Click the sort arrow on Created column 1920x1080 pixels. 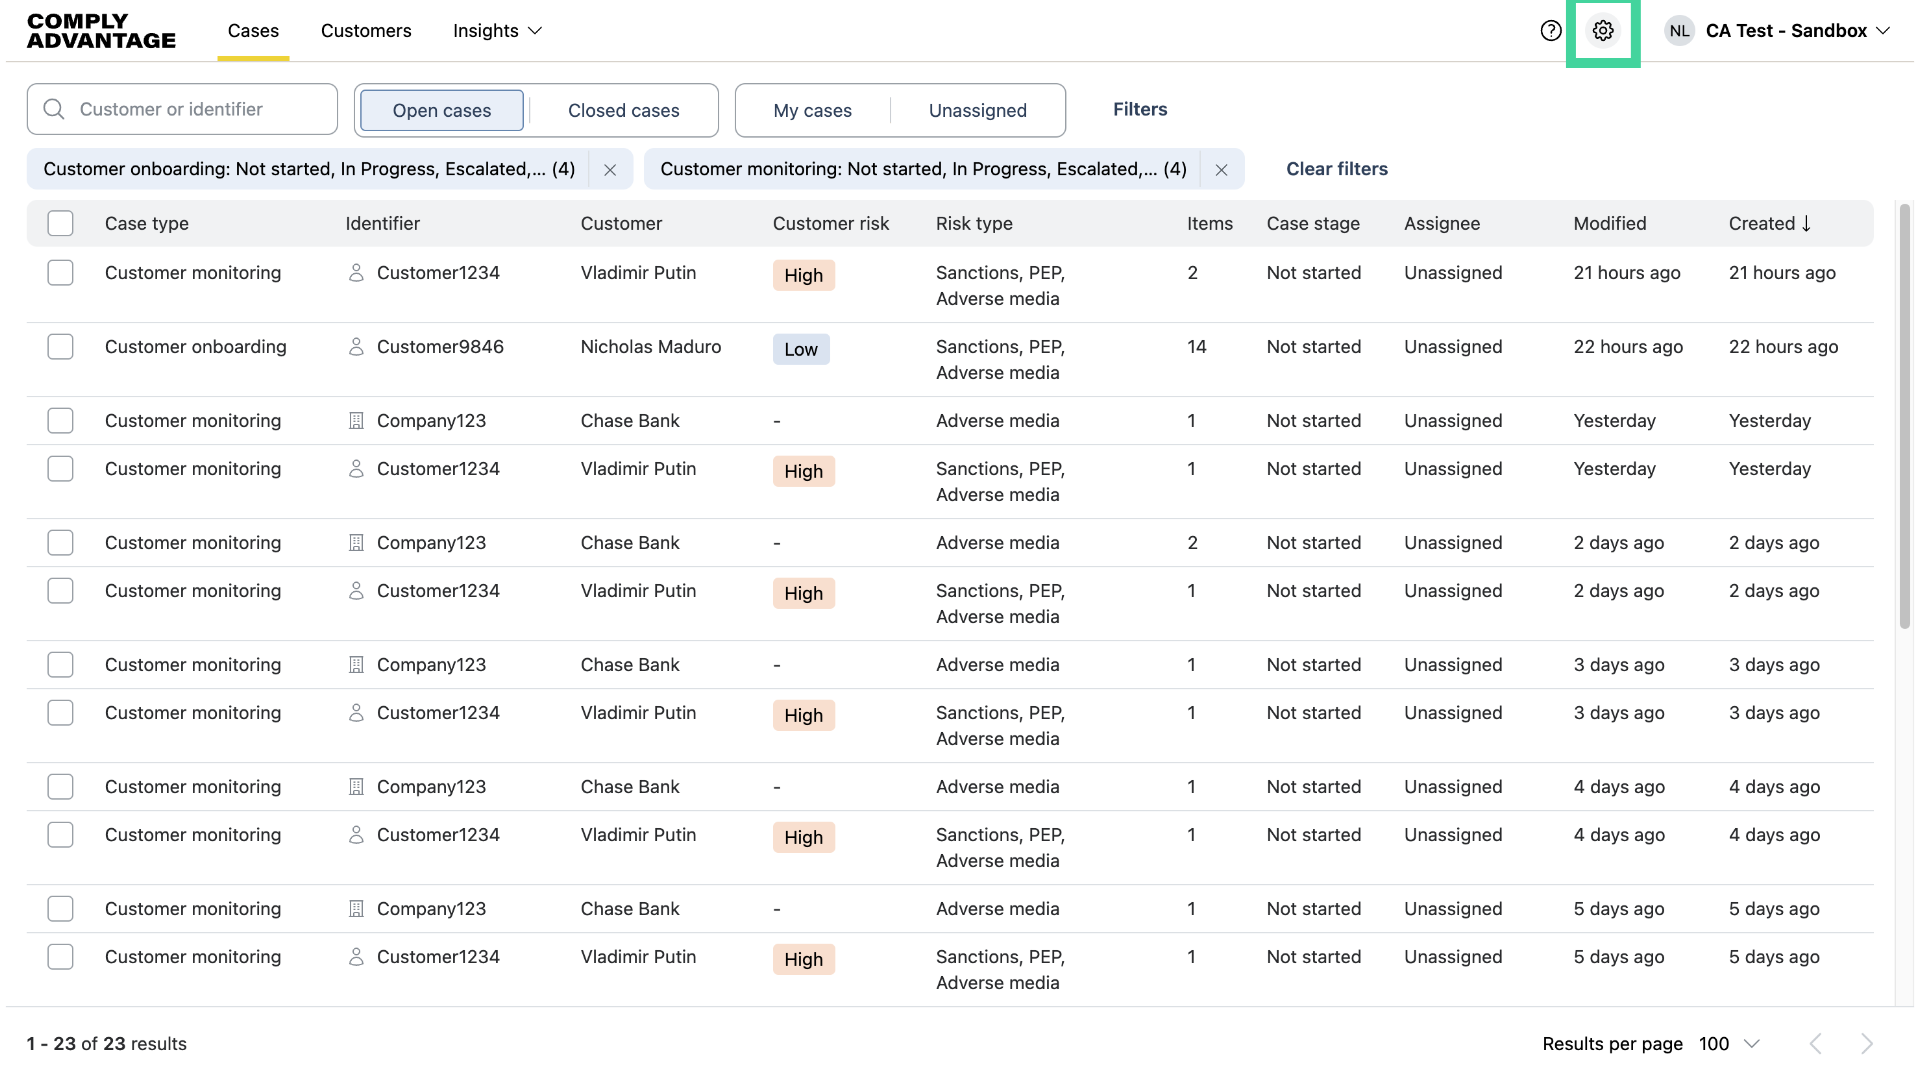1806,224
